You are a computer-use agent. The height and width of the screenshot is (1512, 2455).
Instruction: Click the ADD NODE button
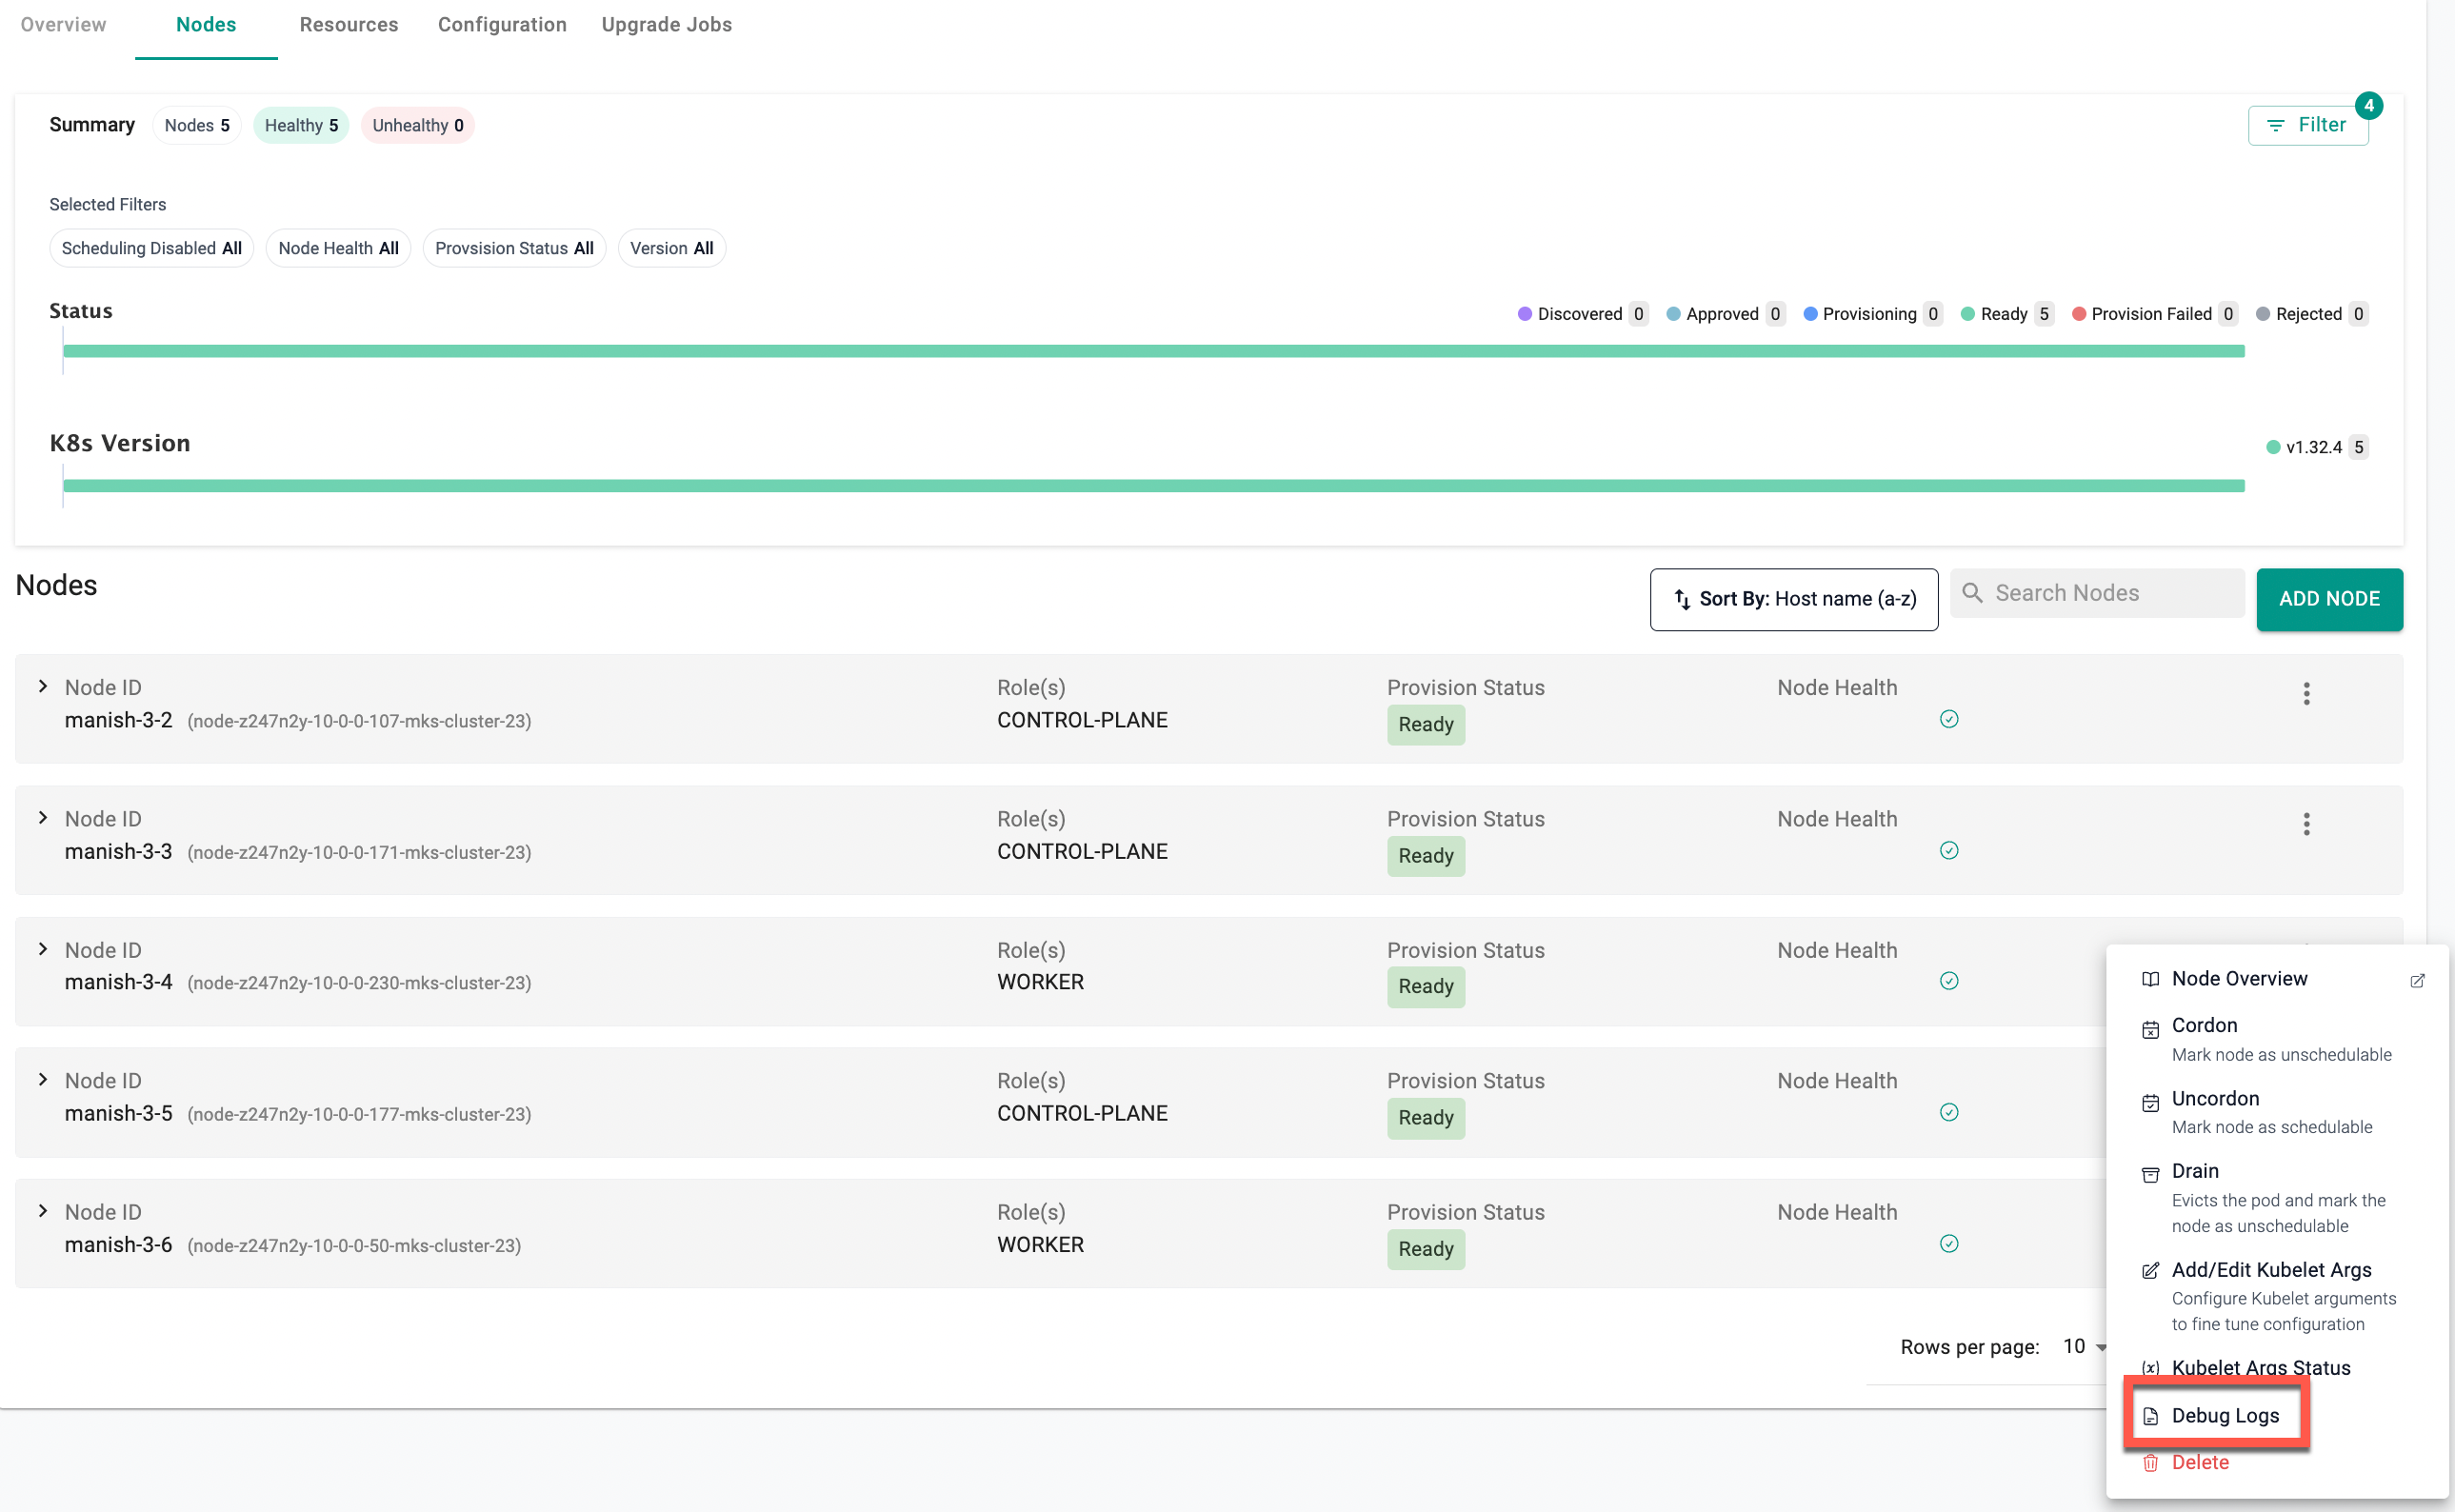click(2328, 599)
